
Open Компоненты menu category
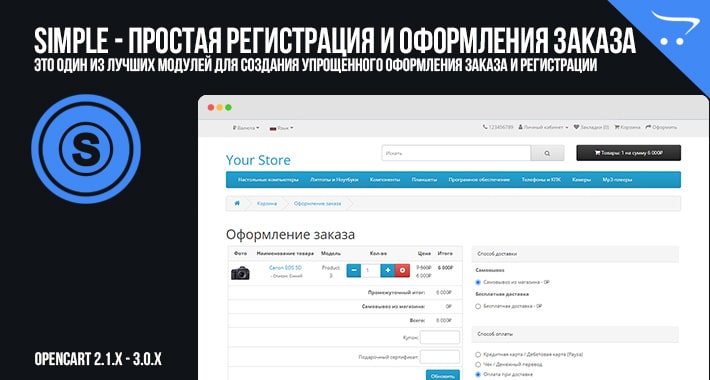[x=385, y=180]
